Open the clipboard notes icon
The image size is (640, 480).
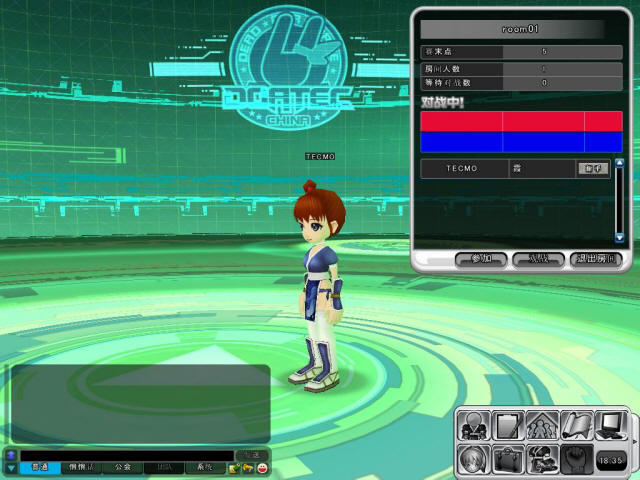tap(508, 426)
